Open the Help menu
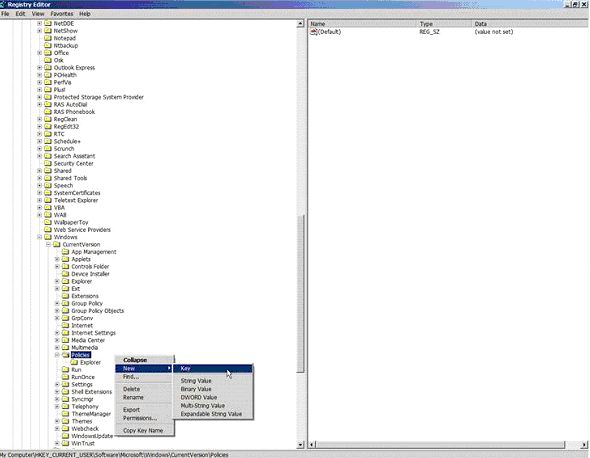This screenshot has width=590, height=458. (85, 14)
